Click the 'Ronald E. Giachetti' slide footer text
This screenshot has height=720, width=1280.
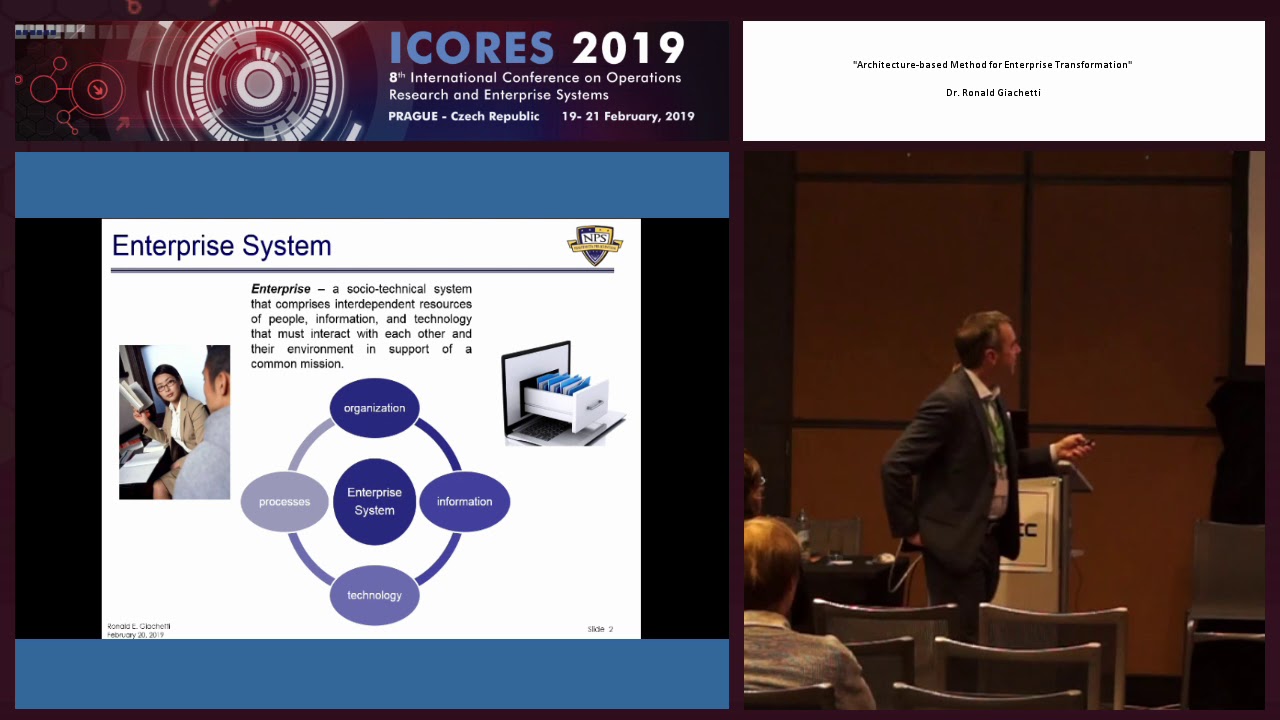click(139, 626)
